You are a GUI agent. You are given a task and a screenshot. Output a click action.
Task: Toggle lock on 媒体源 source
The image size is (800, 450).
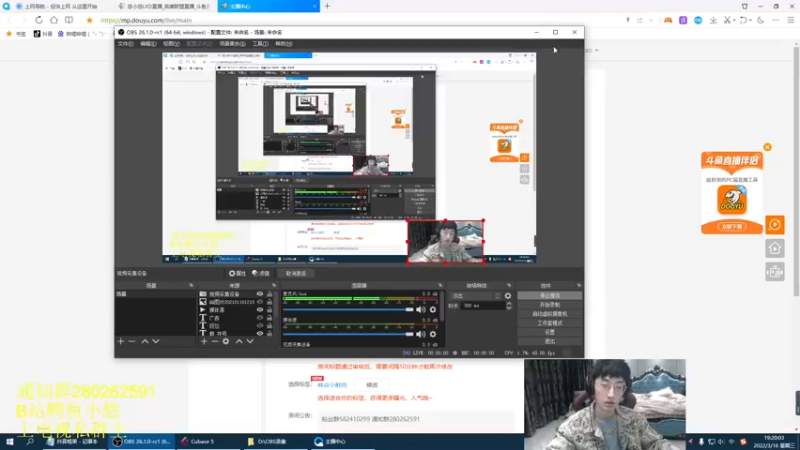[x=269, y=310]
